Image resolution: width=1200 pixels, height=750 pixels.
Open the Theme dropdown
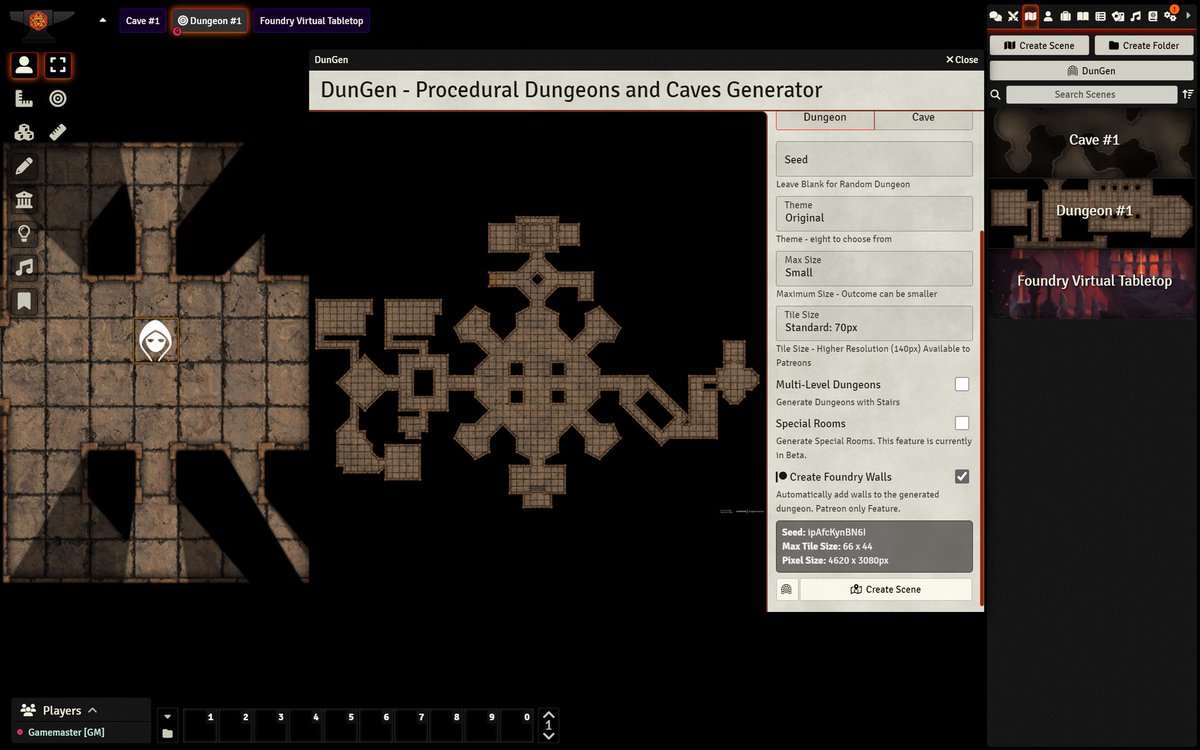874,213
